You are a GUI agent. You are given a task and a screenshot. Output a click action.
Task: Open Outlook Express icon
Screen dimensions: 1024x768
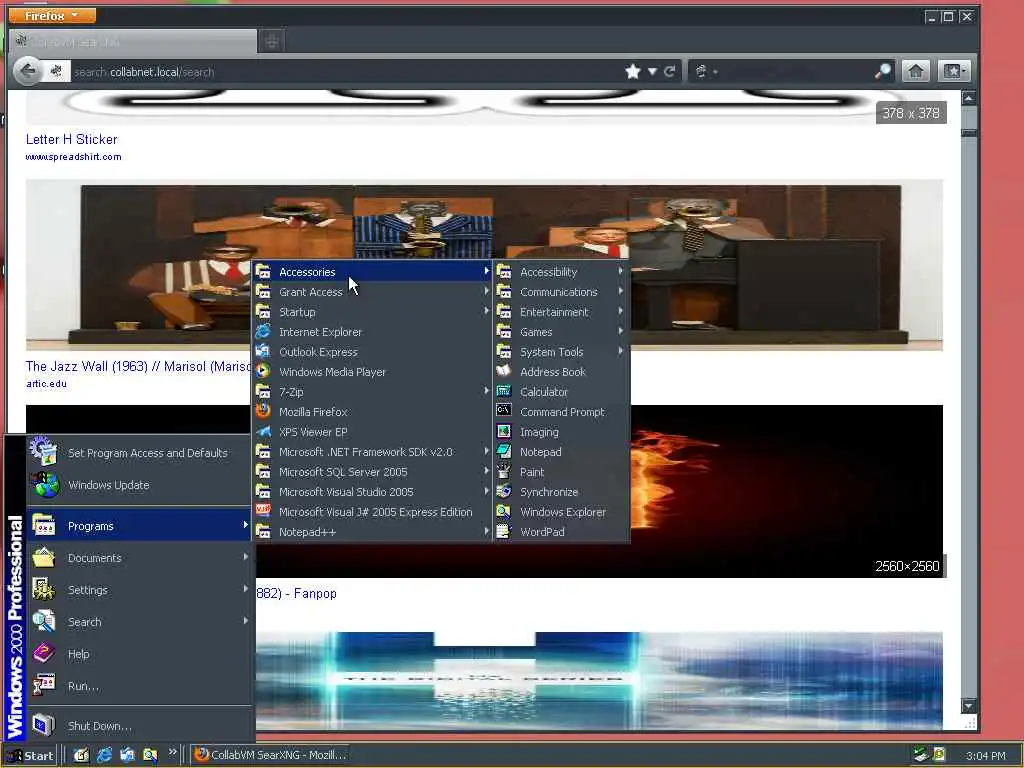coord(263,351)
